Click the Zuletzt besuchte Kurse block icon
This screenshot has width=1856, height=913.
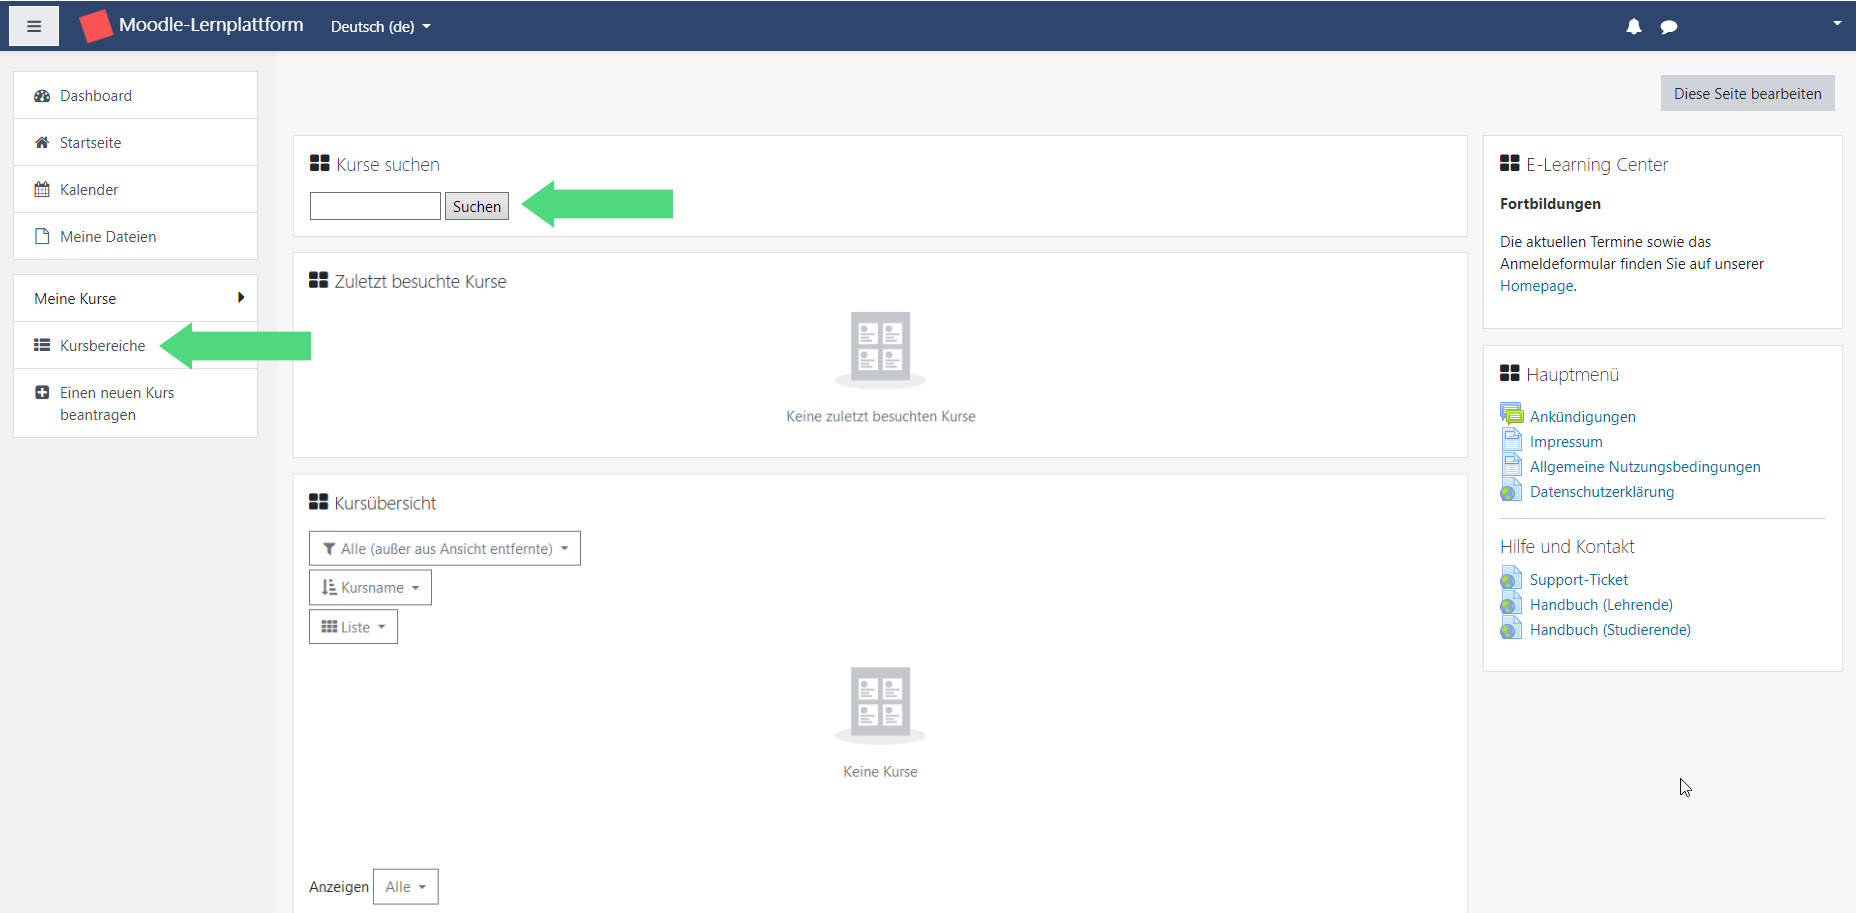pos(319,280)
